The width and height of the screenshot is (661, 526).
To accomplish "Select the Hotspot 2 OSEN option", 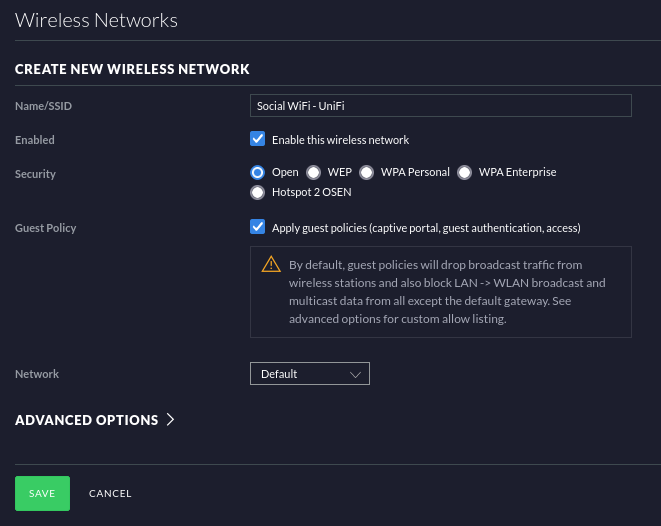I will pyautogui.click(x=257, y=192).
